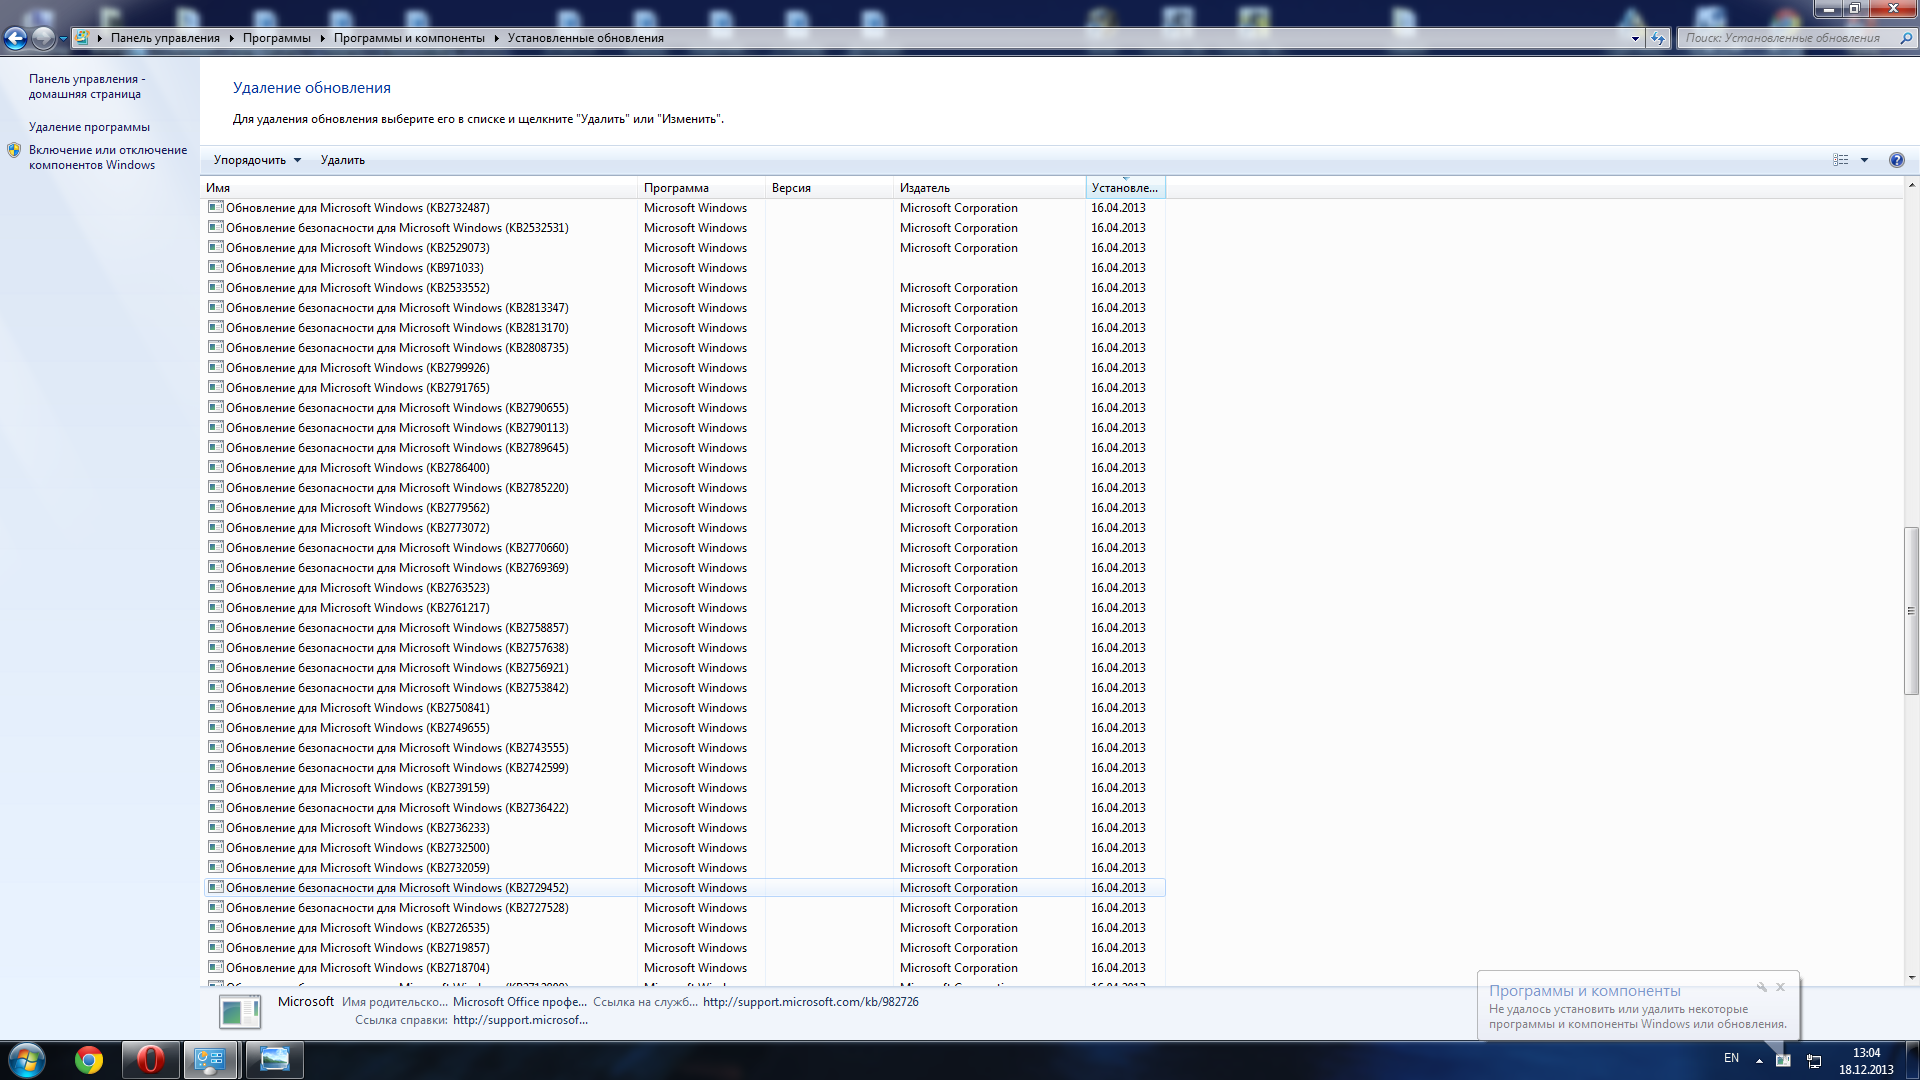The height and width of the screenshot is (1080, 1920).
Task: Sort by 'Версия' column header
Action: [830, 188]
